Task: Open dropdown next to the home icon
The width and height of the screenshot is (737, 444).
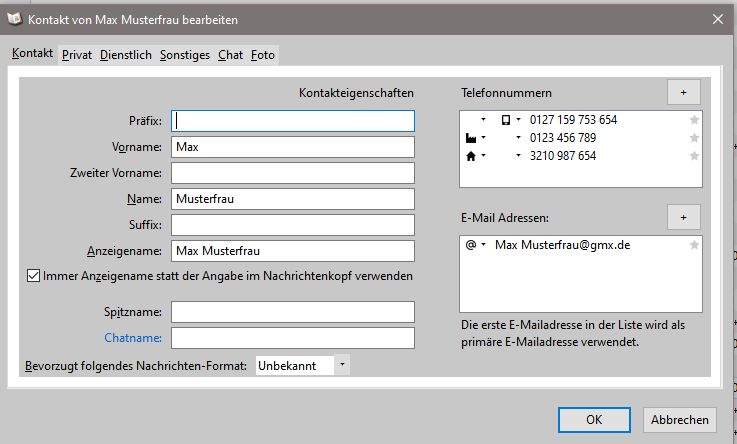Action: [x=483, y=156]
